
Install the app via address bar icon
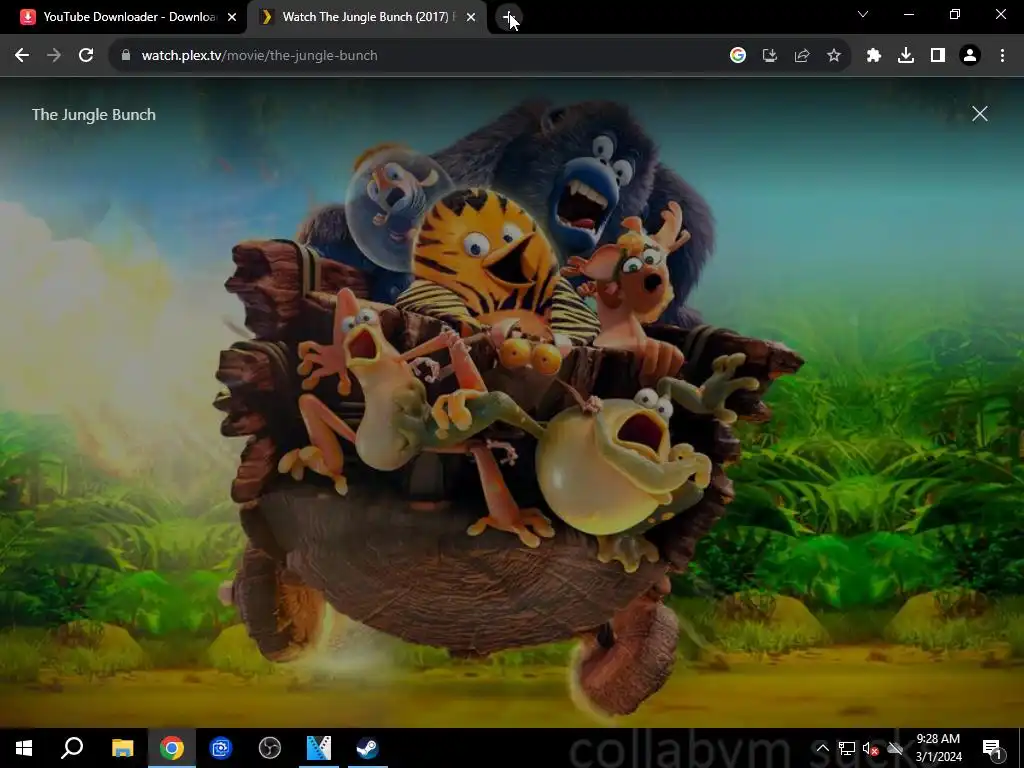[x=770, y=56]
